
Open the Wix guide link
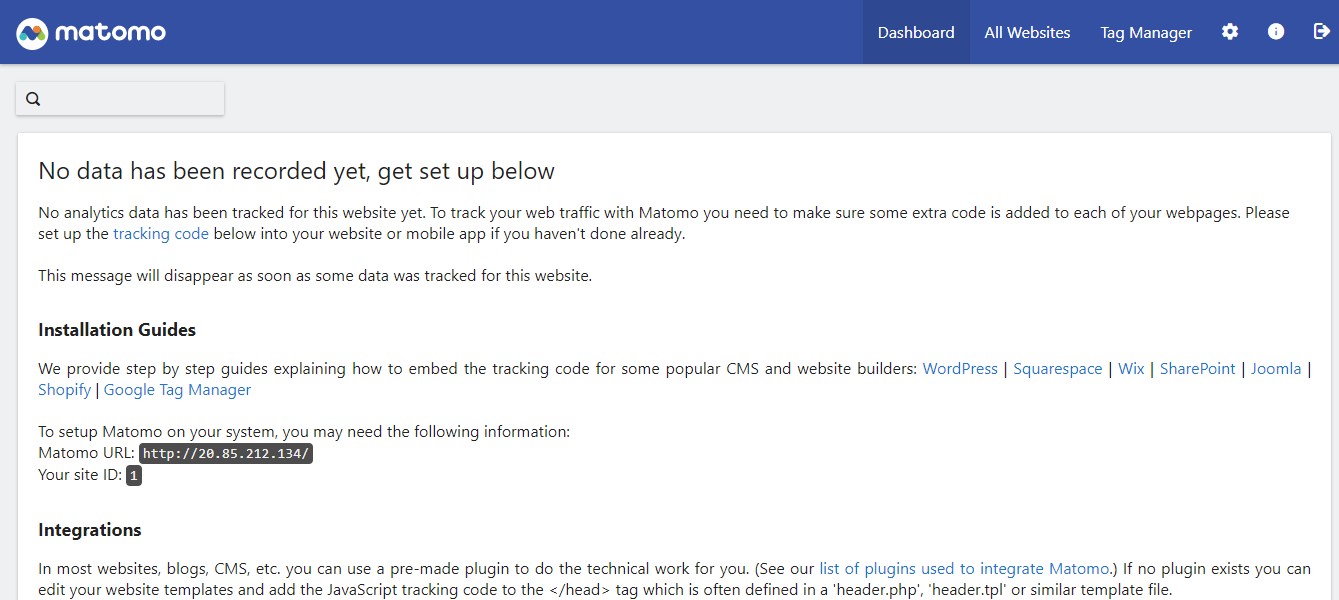[x=1131, y=369]
